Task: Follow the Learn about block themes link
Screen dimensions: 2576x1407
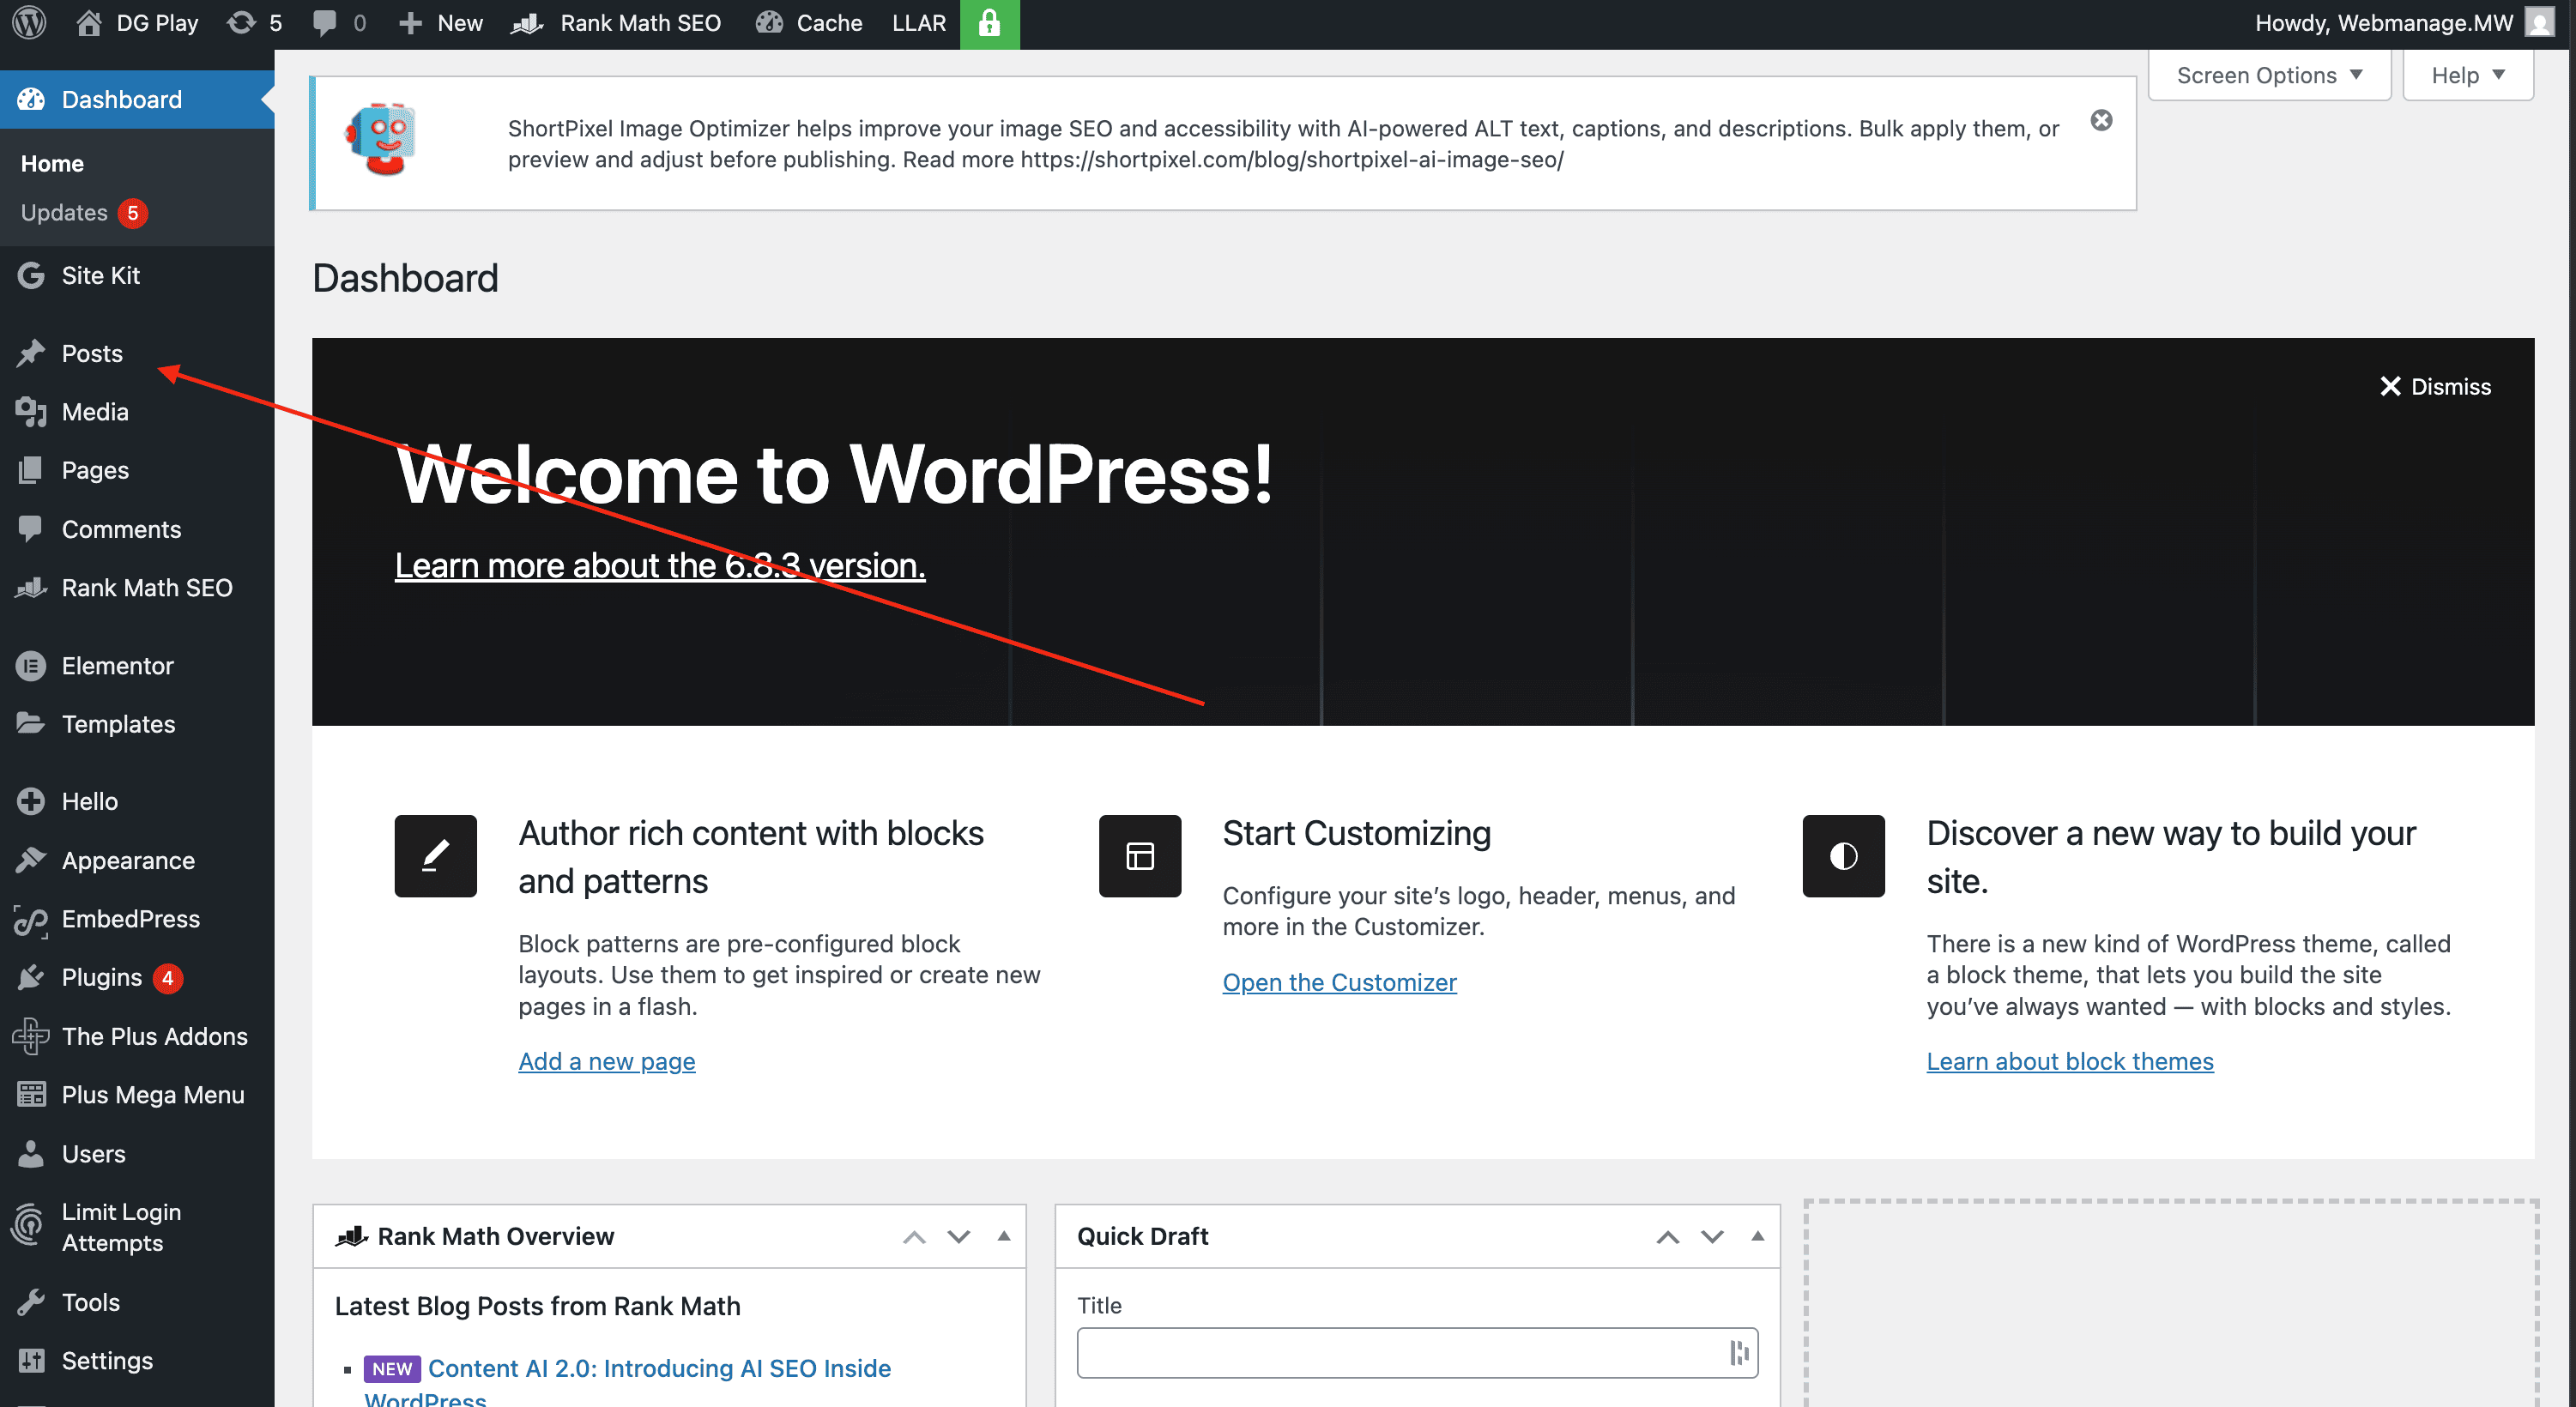Action: coord(2070,1061)
